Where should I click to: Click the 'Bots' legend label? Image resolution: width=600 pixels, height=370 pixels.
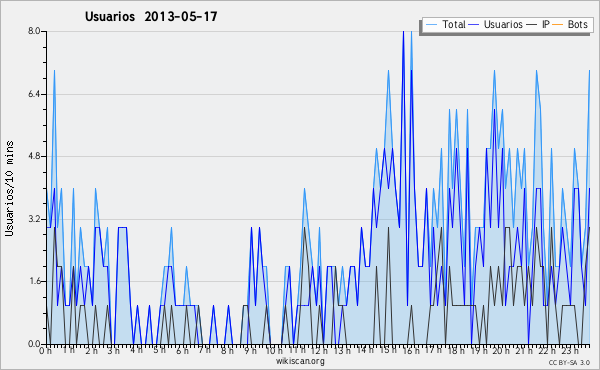click(577, 24)
